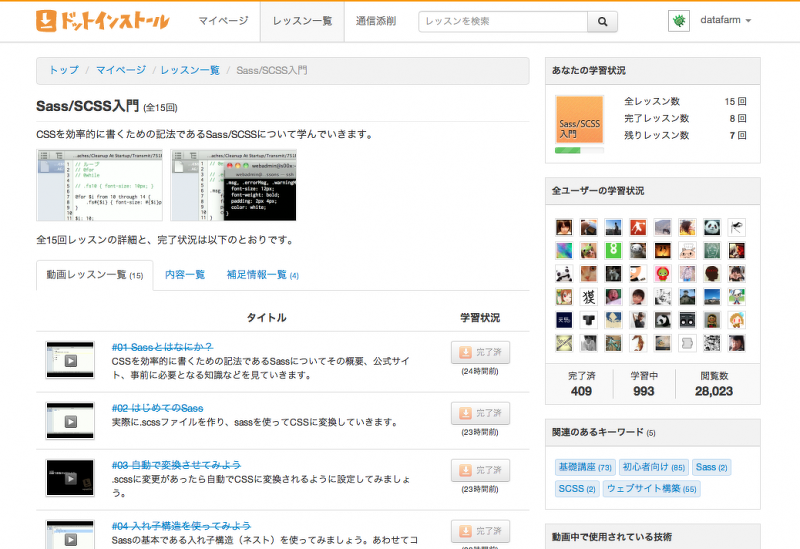800x549 pixels.
Task: Toggle 完了済 status for lesson #03
Action: coord(480,470)
